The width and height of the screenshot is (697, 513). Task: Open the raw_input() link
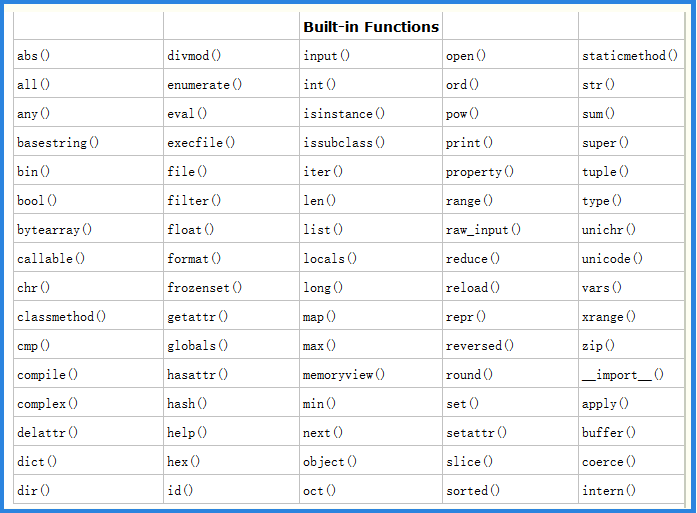coord(483,230)
